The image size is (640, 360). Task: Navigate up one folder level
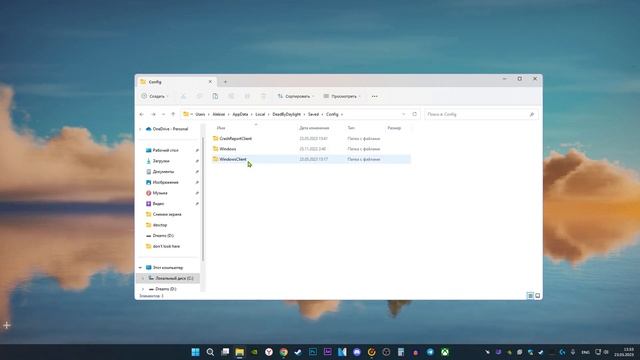coord(173,114)
